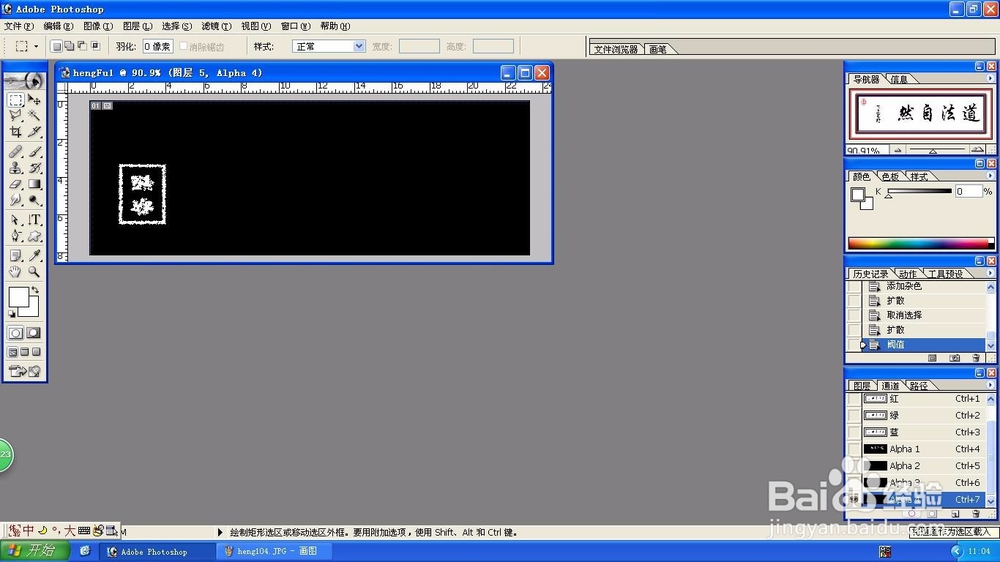
Task: Select the Rectangular Marquee tool in toolbox
Action: (16, 100)
